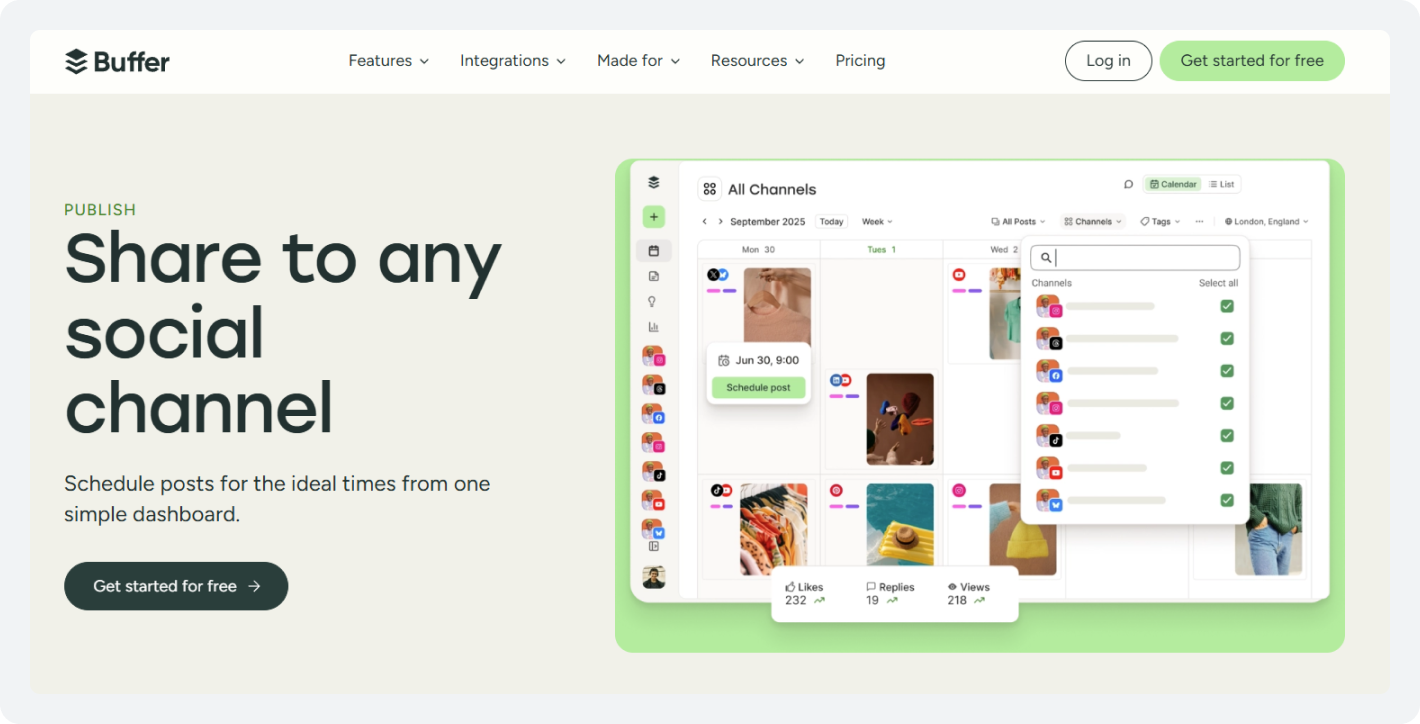This screenshot has height=724, width=1420.
Task: Expand the Resources menu
Action: point(758,61)
